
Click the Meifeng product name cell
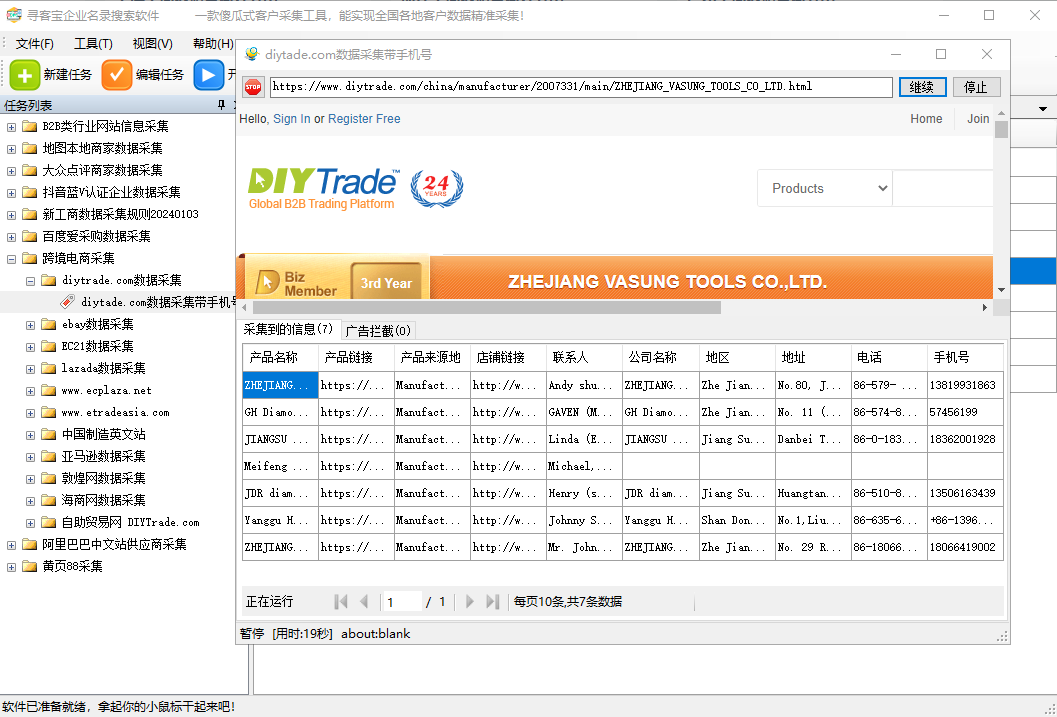click(280, 466)
